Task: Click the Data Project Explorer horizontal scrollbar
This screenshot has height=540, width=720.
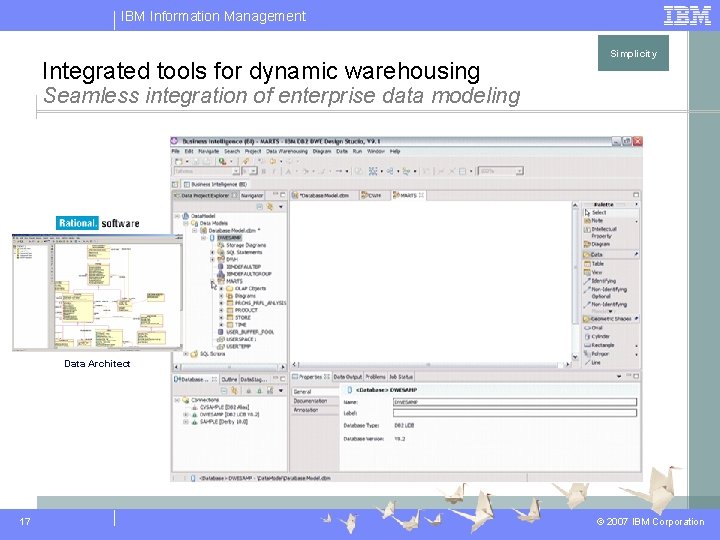Action: tap(230, 367)
